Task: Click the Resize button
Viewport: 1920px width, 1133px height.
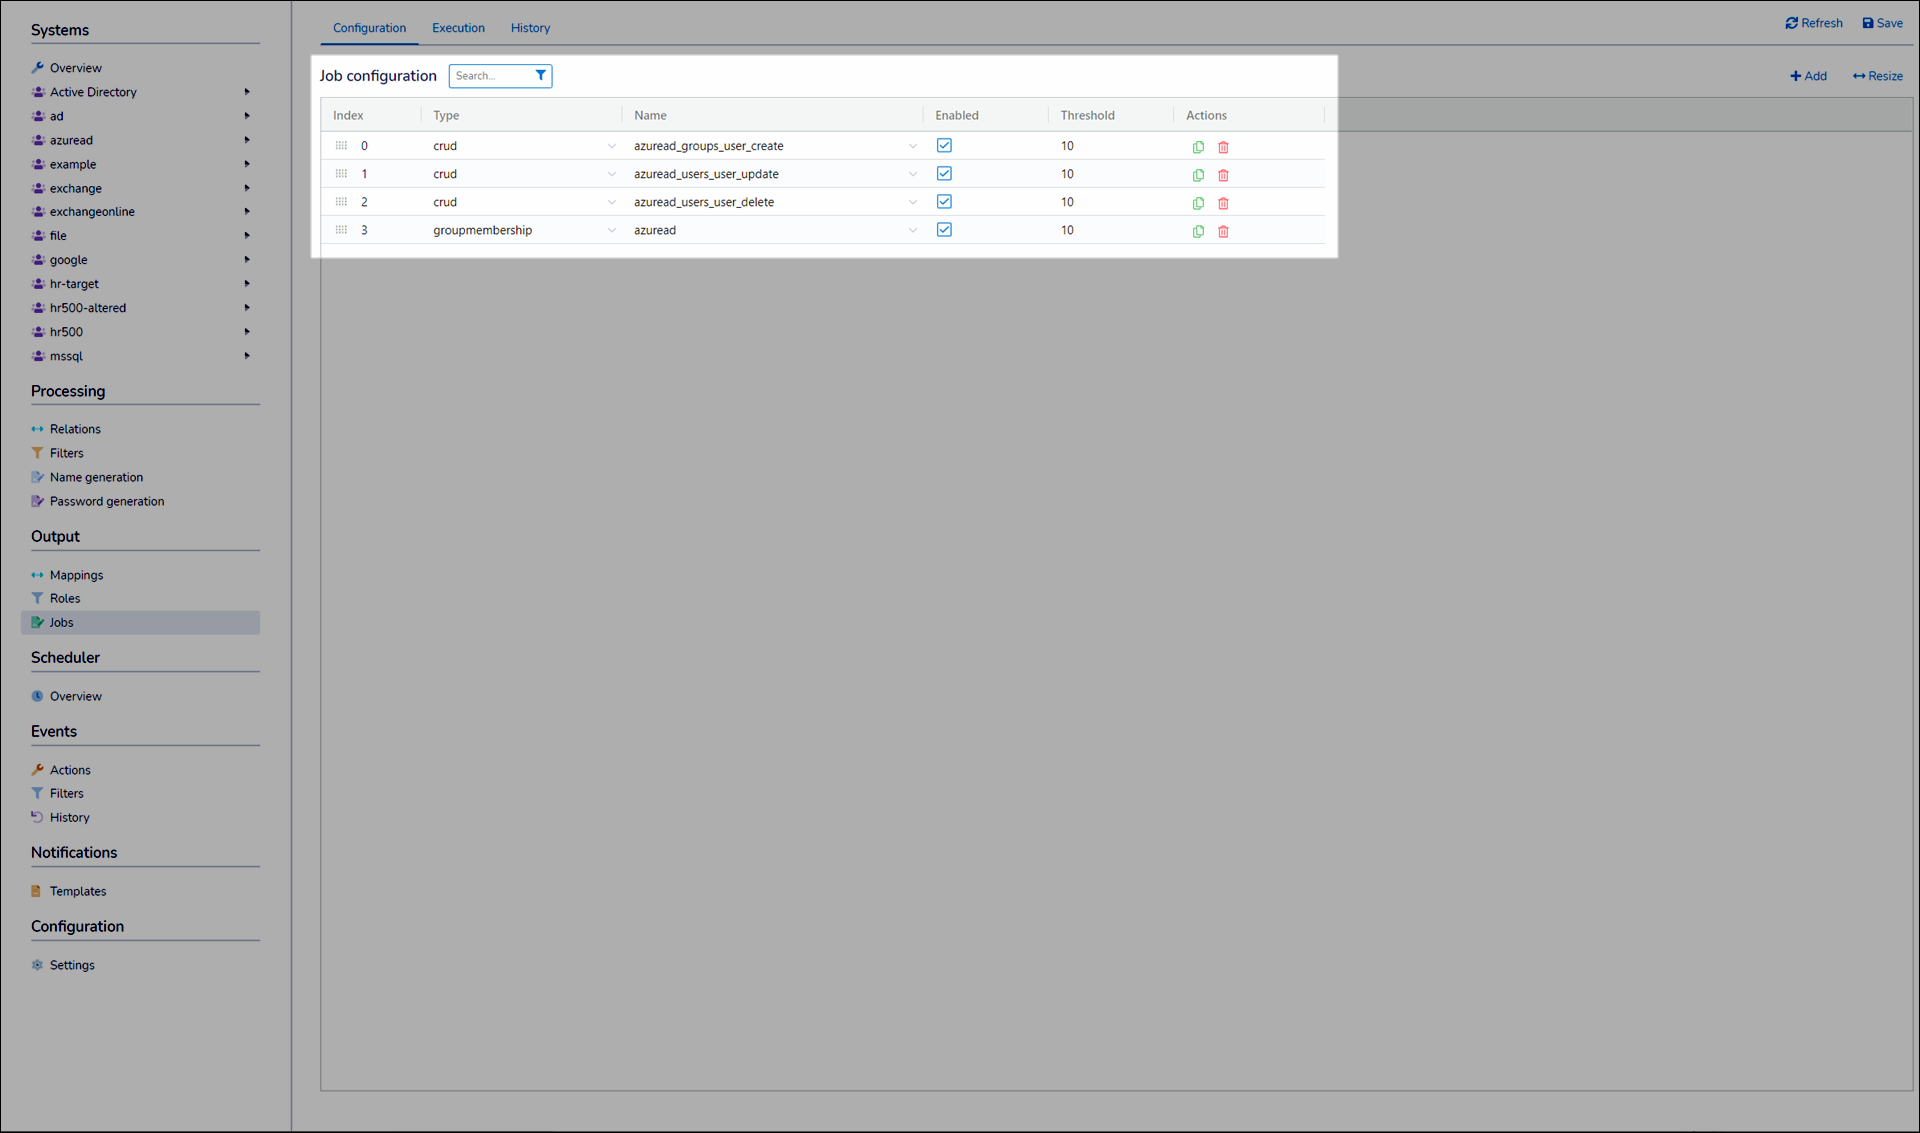Action: click(1877, 76)
